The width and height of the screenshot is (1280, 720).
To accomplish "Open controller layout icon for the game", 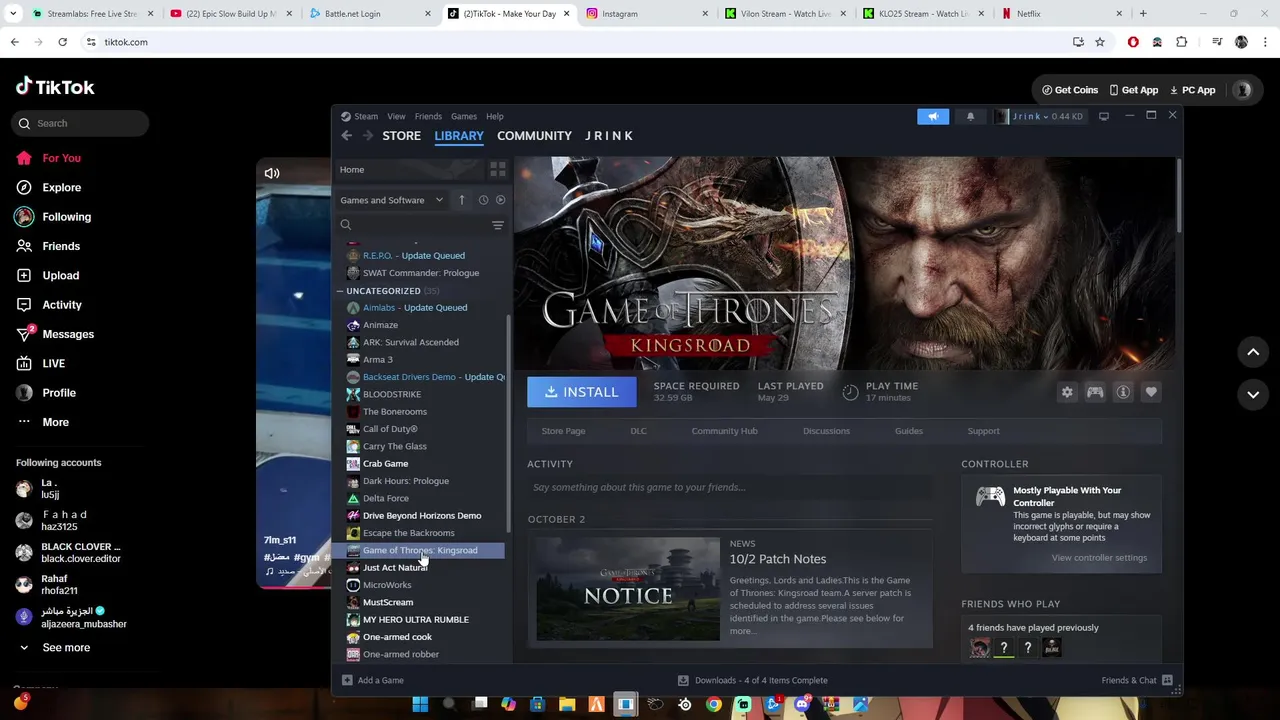I will click(1095, 392).
